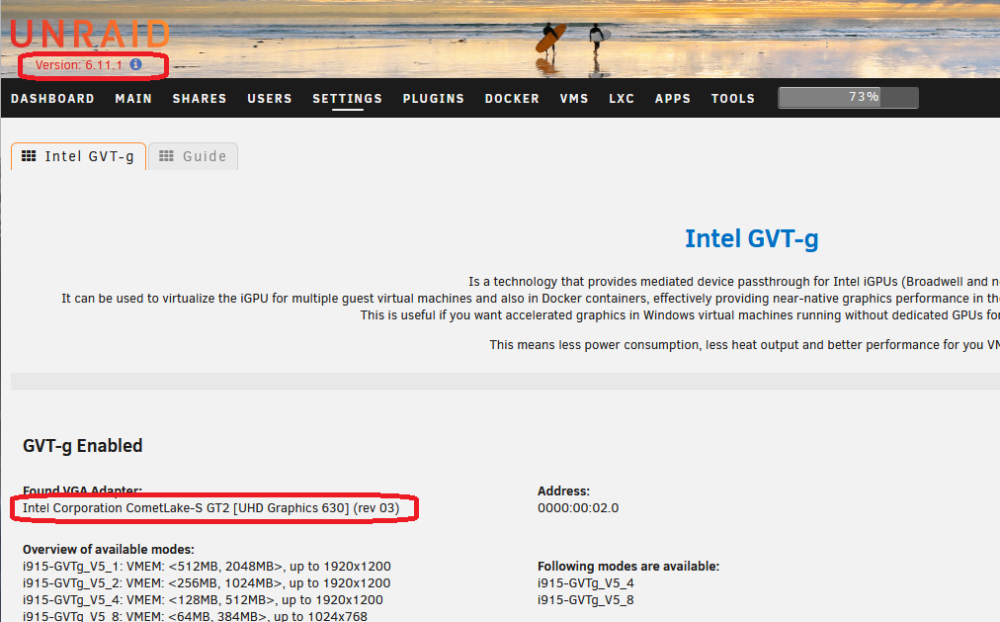This screenshot has width=1000, height=622.
Task: Open the Tools menu
Action: click(733, 99)
